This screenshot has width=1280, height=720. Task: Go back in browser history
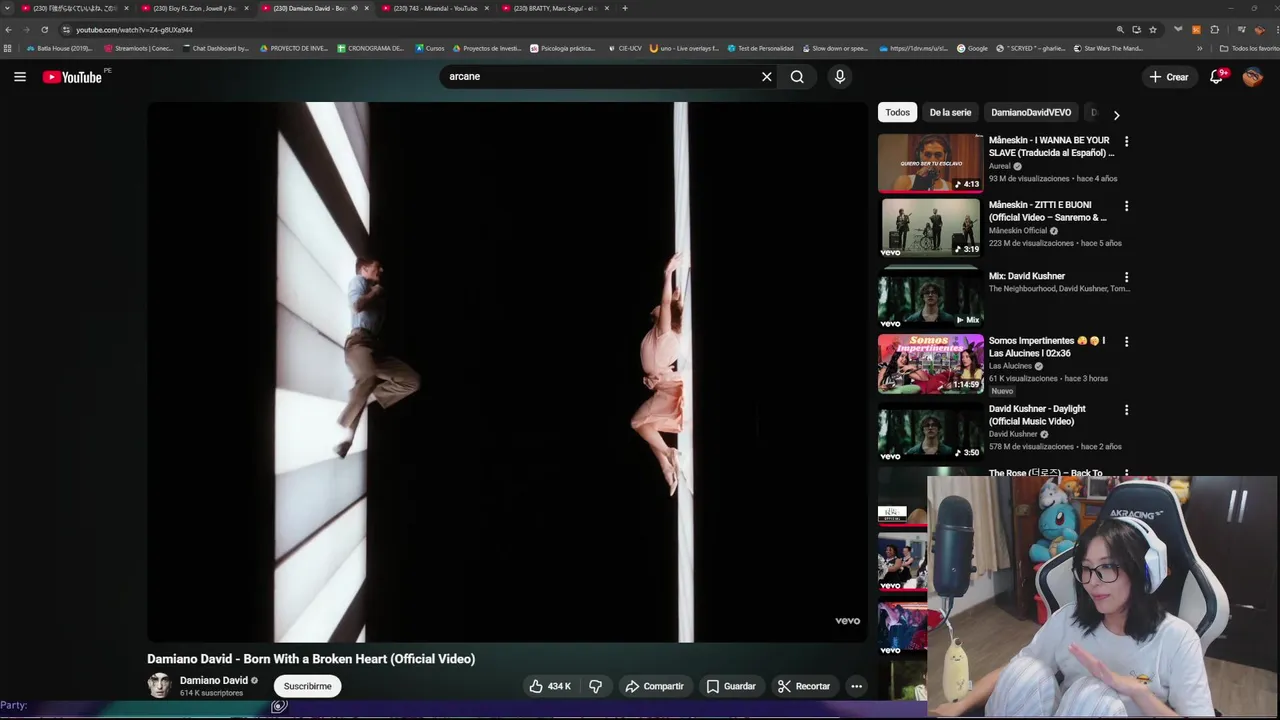point(9,30)
